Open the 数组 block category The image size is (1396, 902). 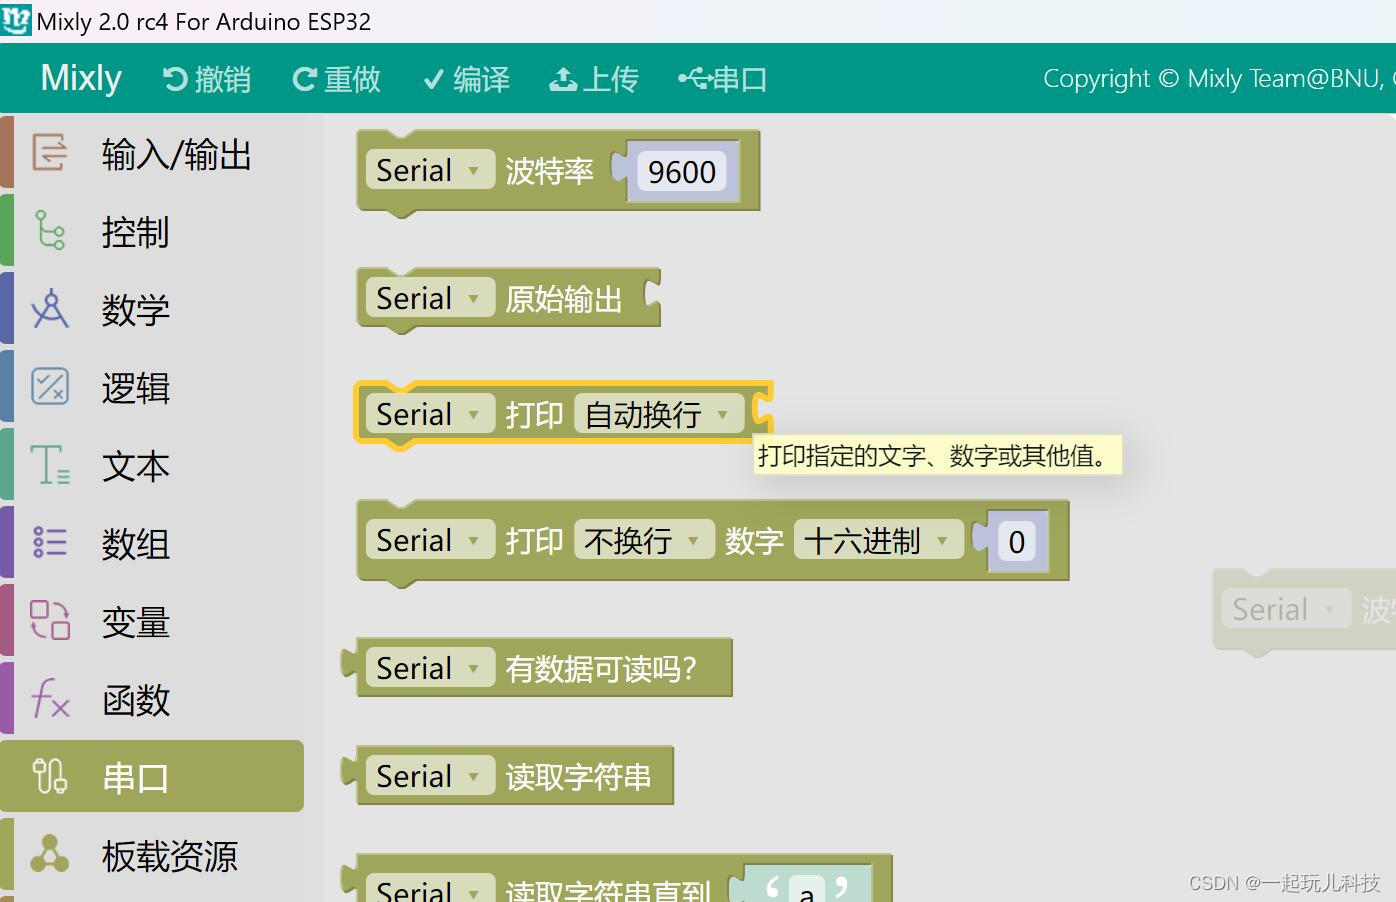(152, 543)
